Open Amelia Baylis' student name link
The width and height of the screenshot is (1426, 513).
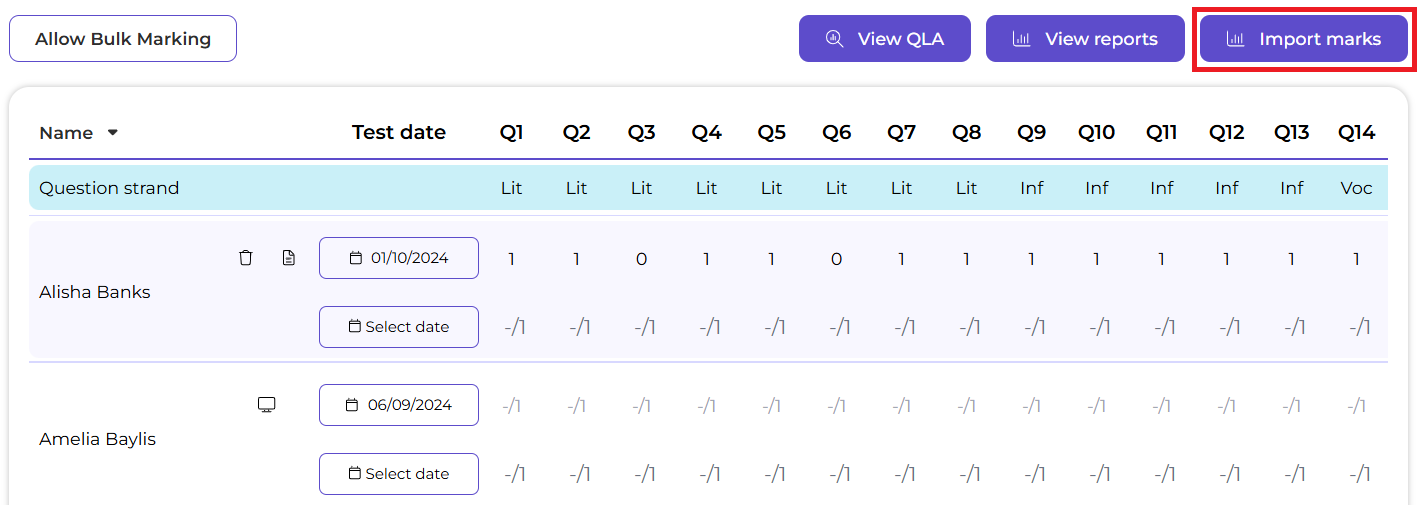[97, 439]
